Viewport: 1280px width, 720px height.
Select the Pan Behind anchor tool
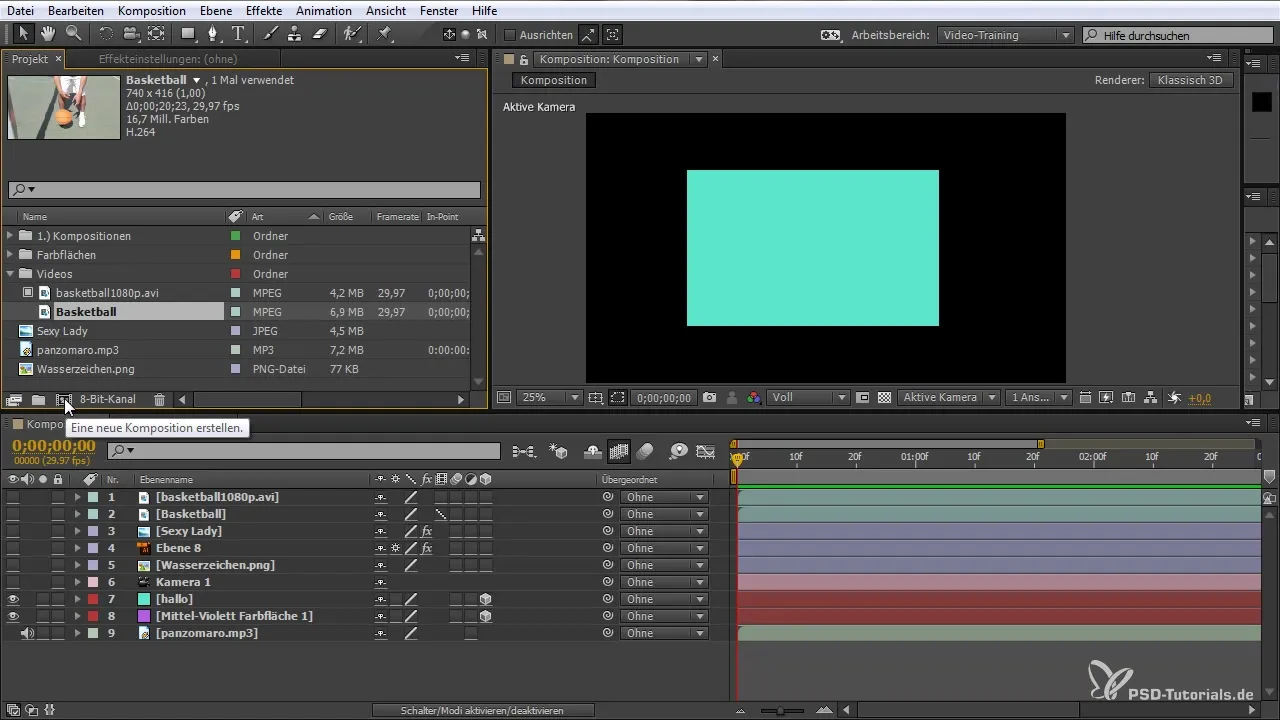(155, 34)
